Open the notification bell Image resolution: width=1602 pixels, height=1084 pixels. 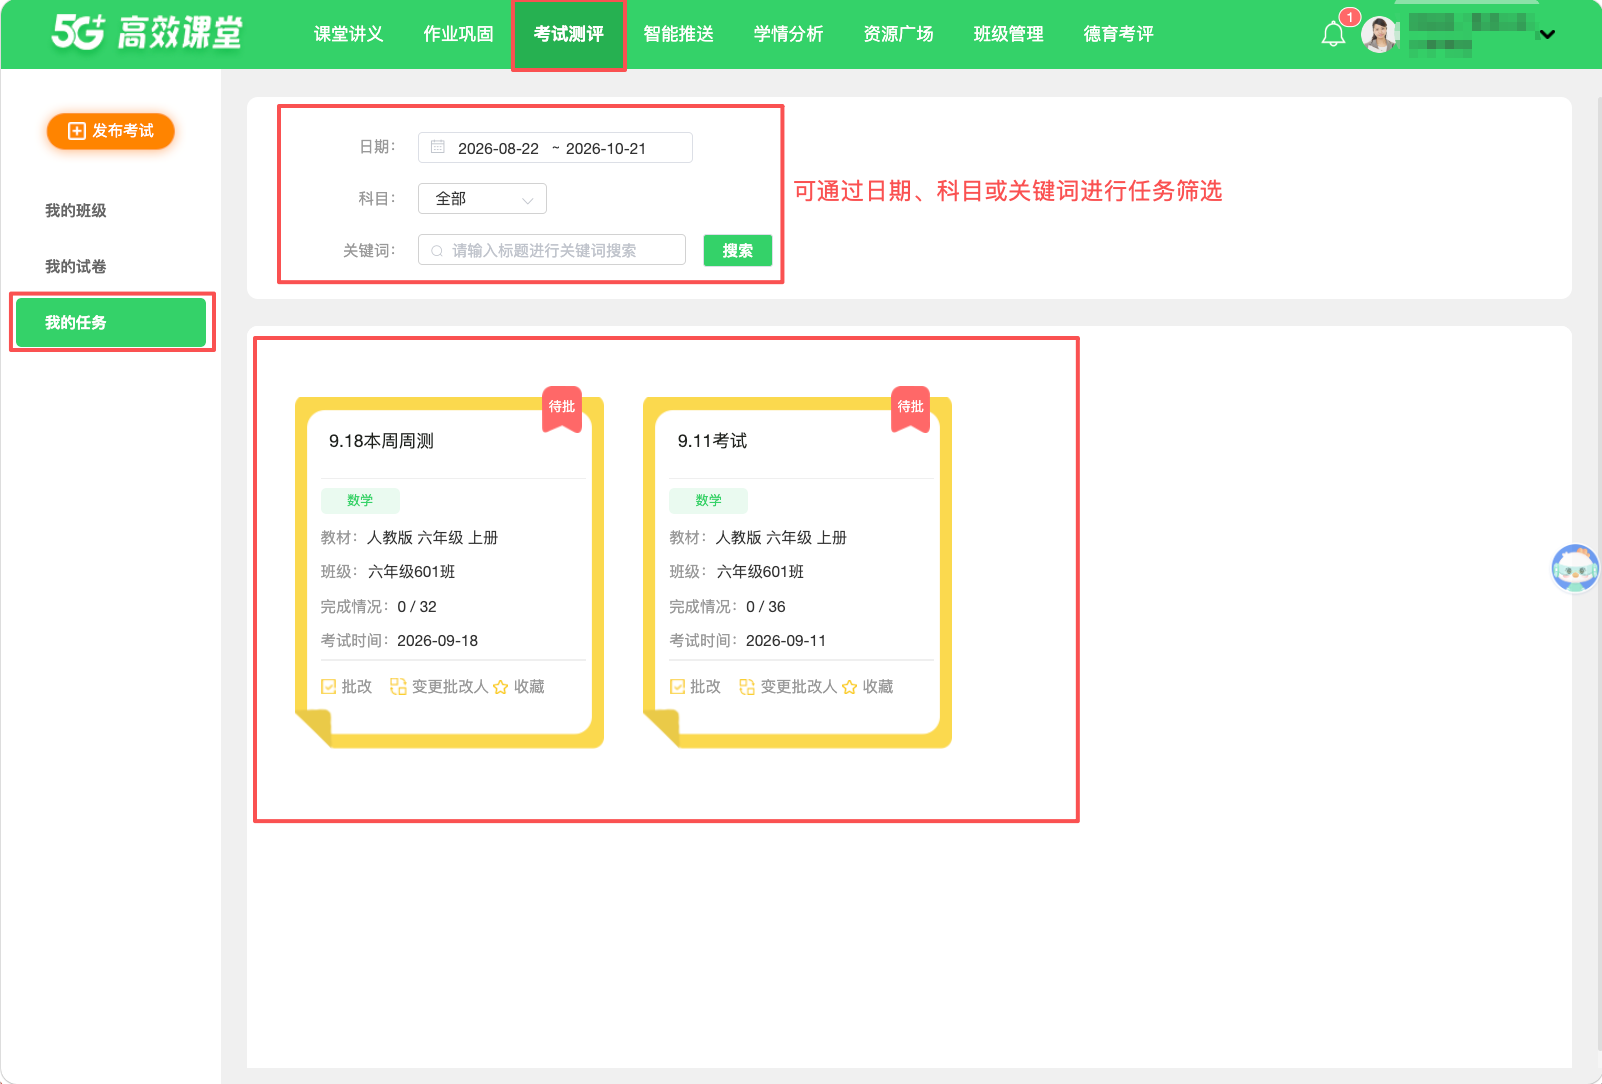1333,35
